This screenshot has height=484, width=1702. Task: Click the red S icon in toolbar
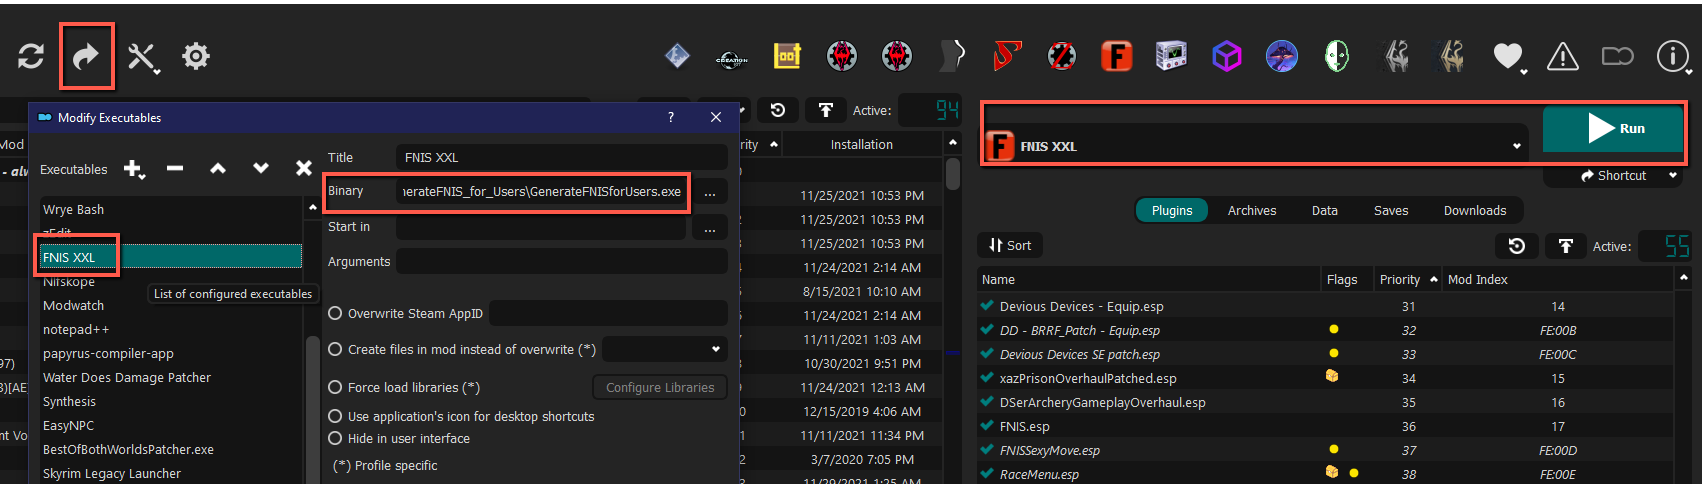(1006, 56)
